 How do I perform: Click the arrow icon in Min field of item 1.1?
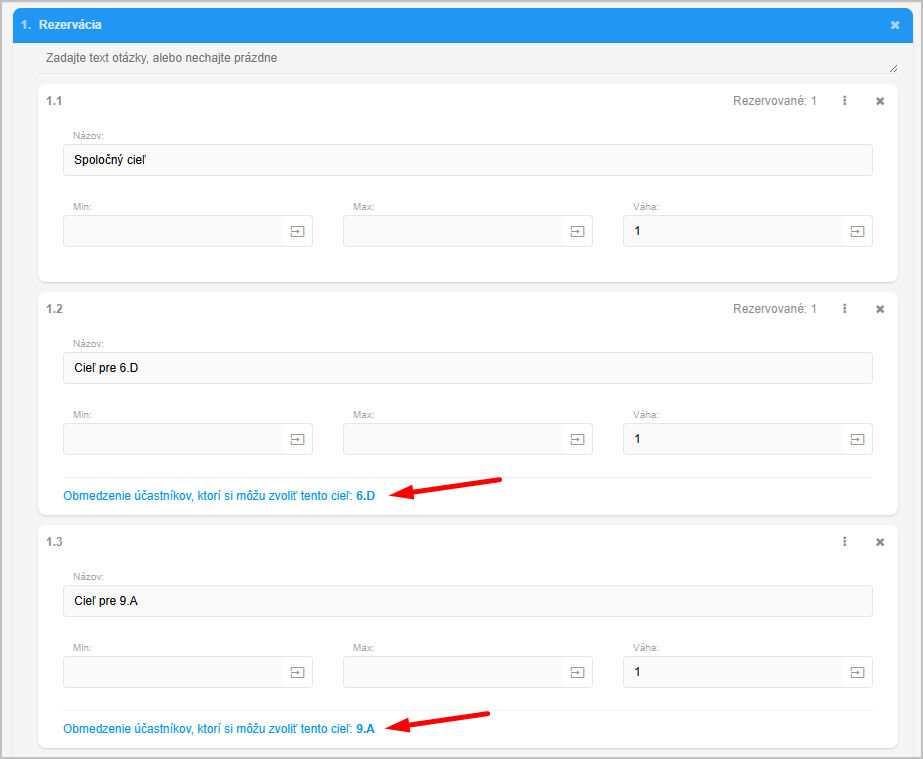297,231
